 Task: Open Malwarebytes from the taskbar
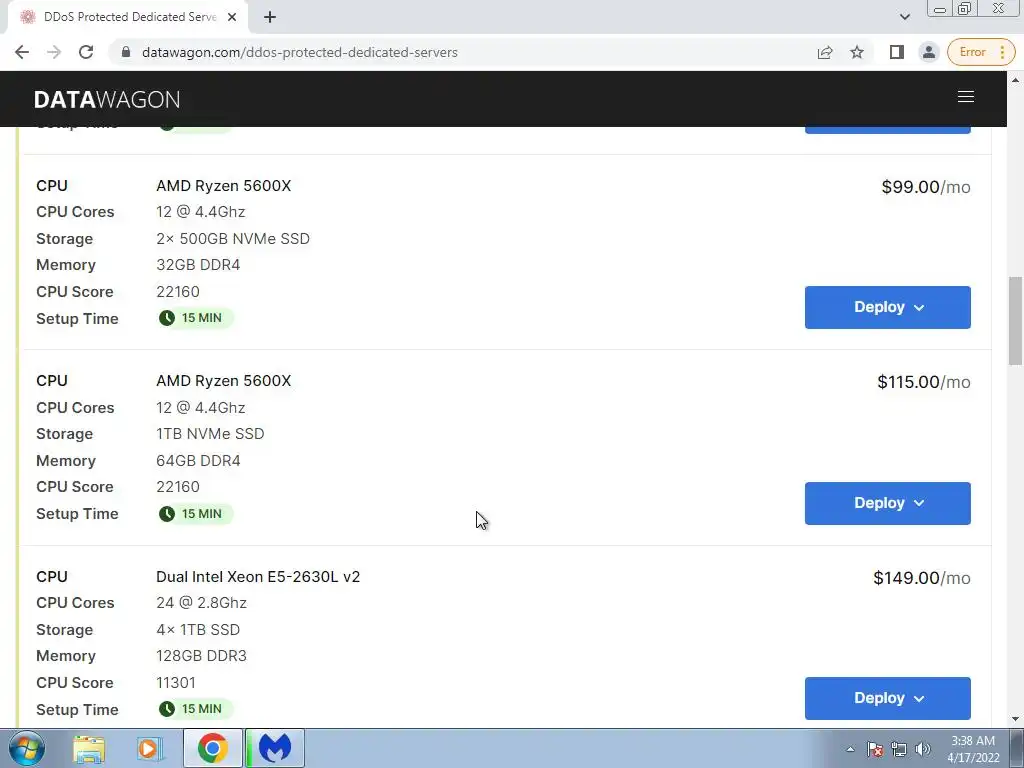275,748
